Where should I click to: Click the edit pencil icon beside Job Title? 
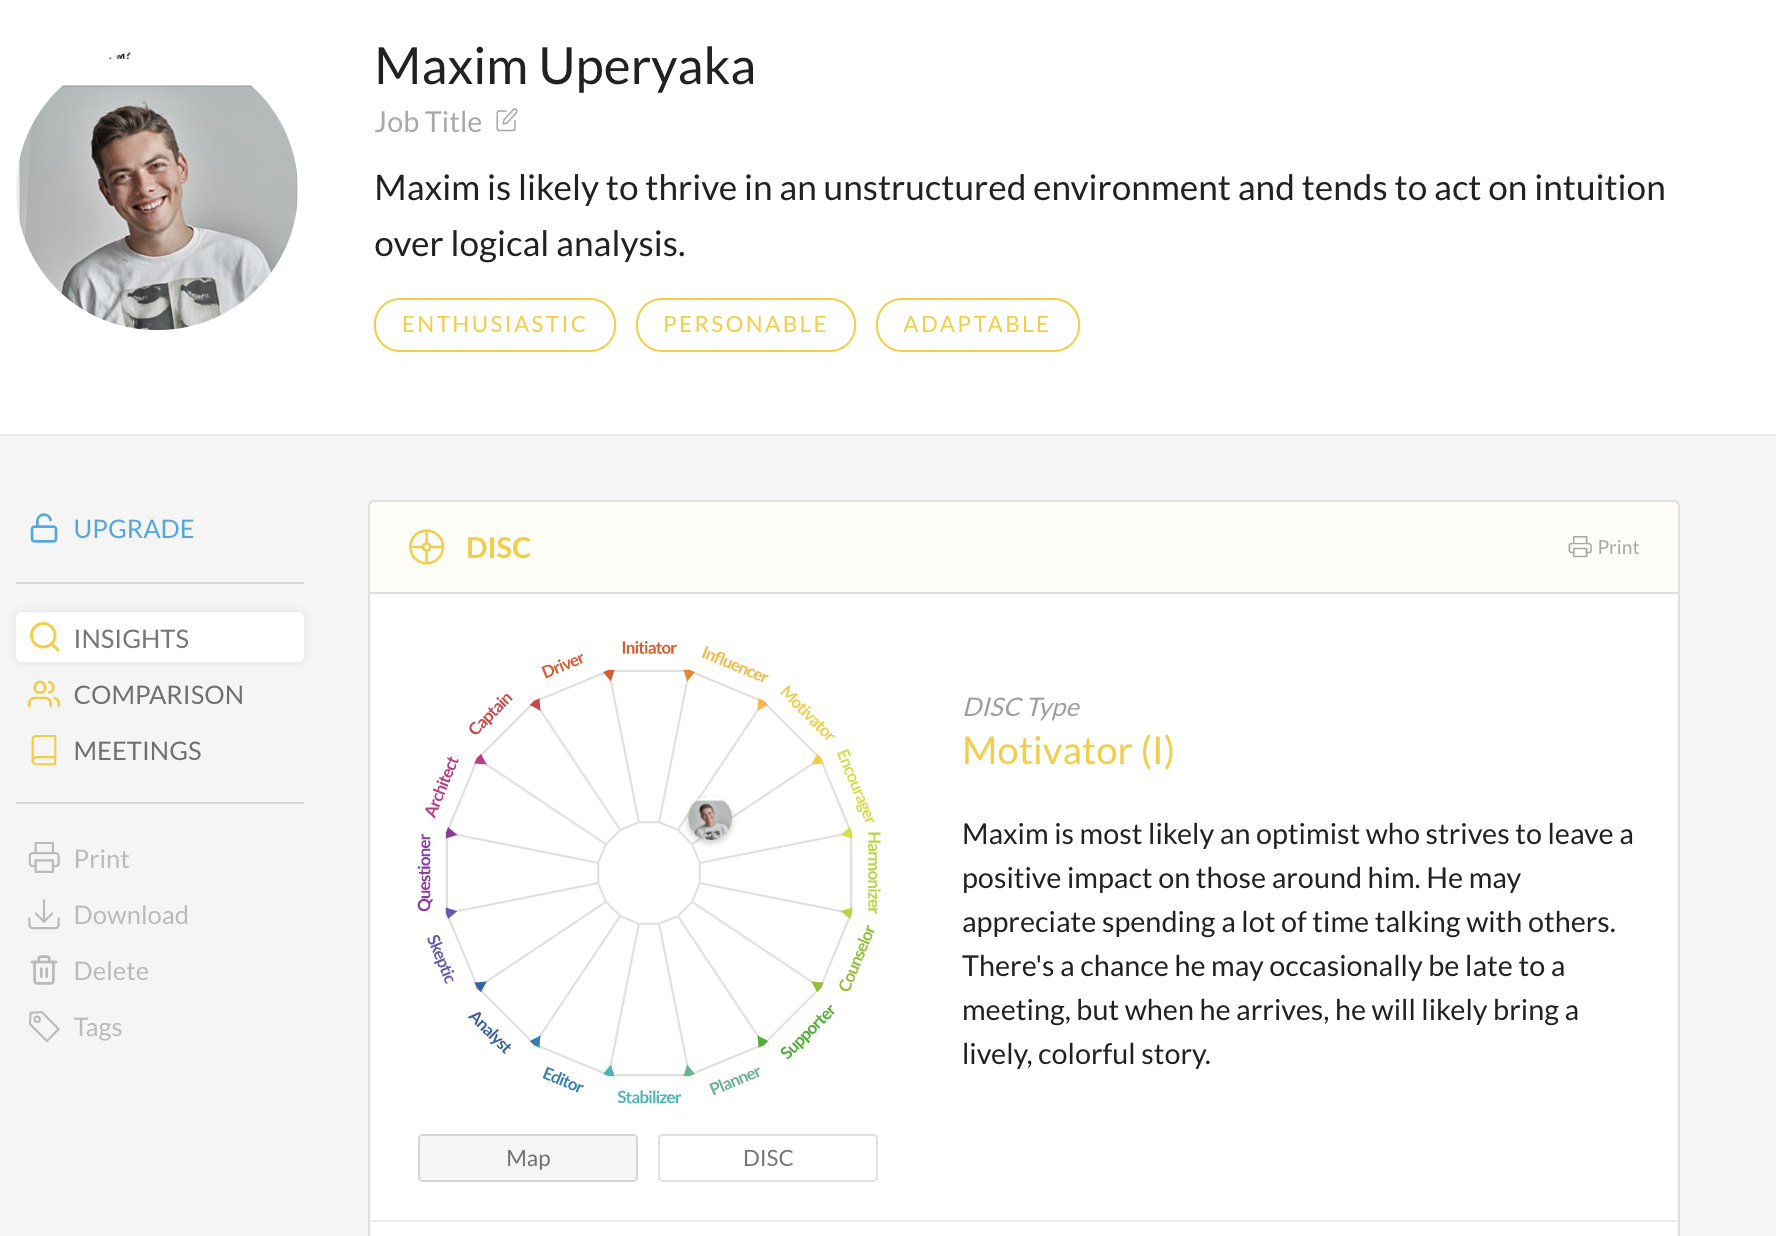(x=507, y=121)
